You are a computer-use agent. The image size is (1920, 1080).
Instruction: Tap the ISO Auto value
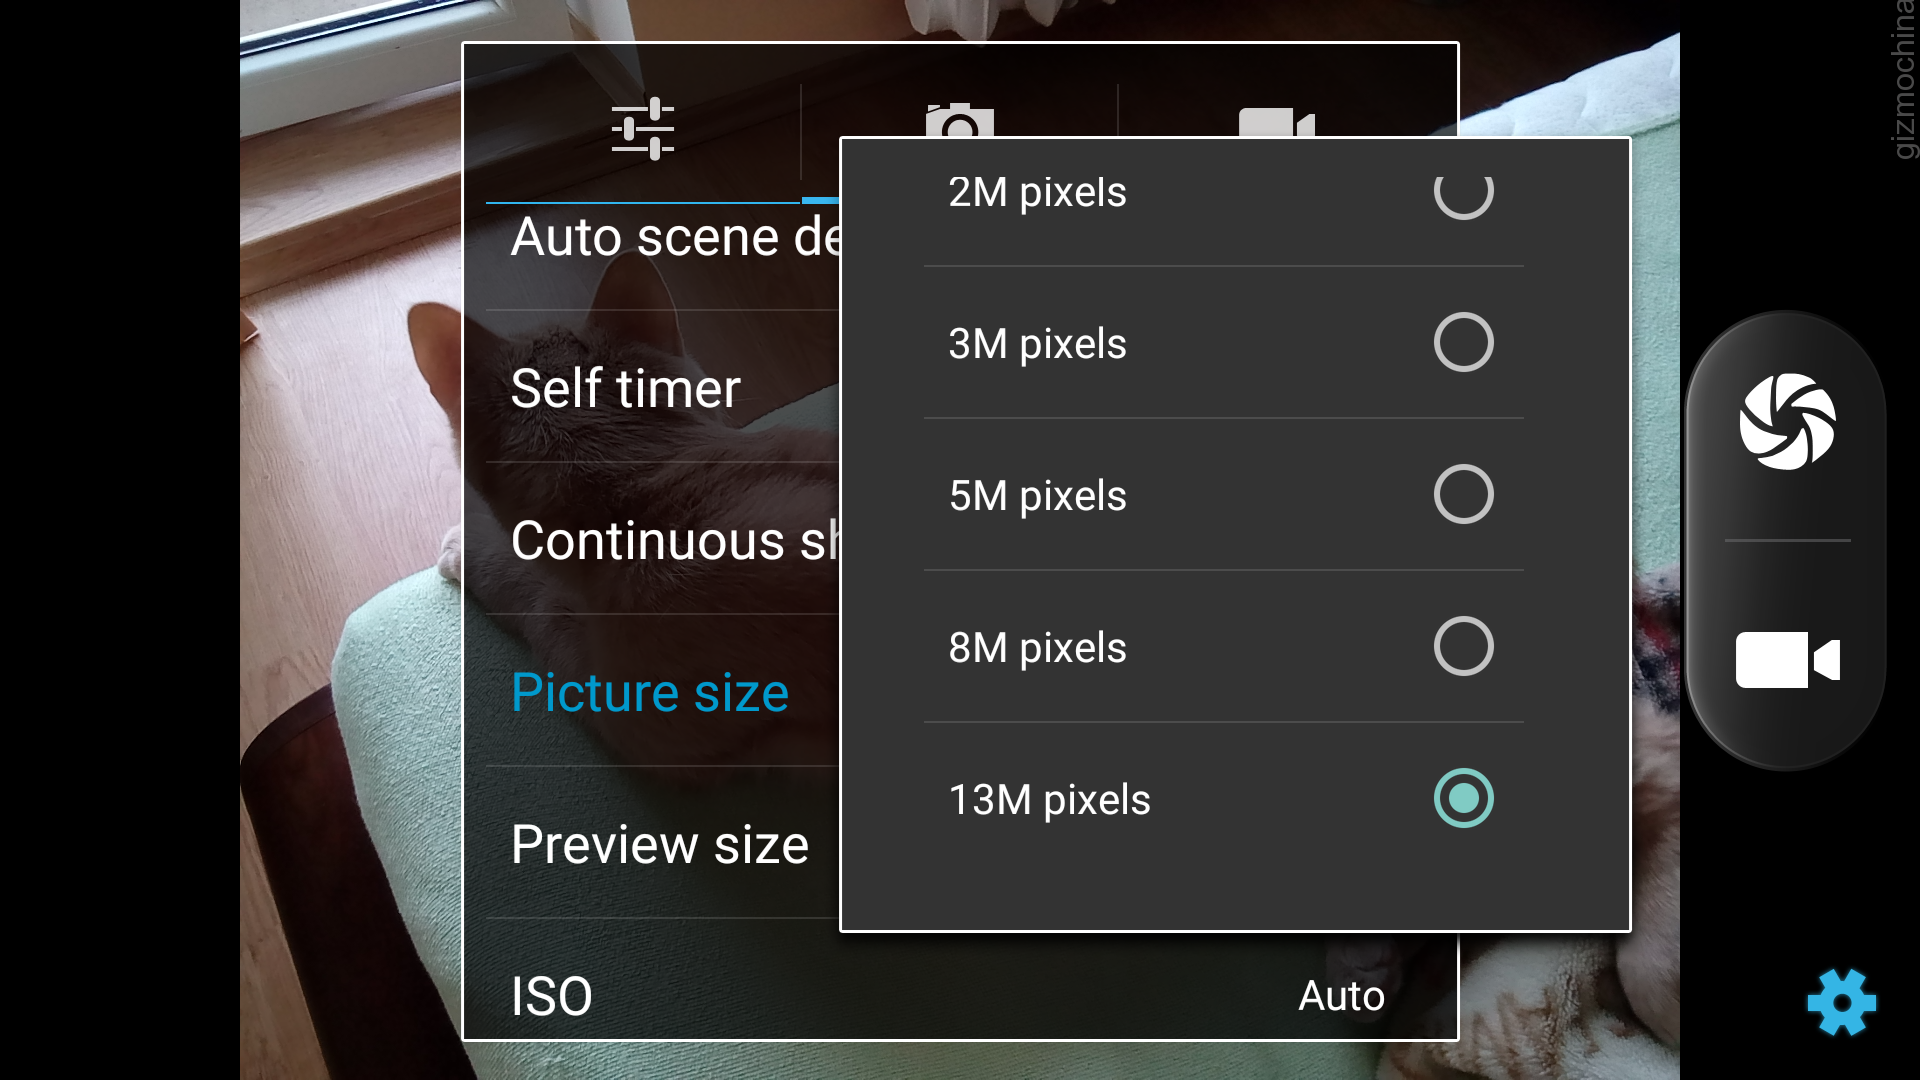[x=1341, y=996]
